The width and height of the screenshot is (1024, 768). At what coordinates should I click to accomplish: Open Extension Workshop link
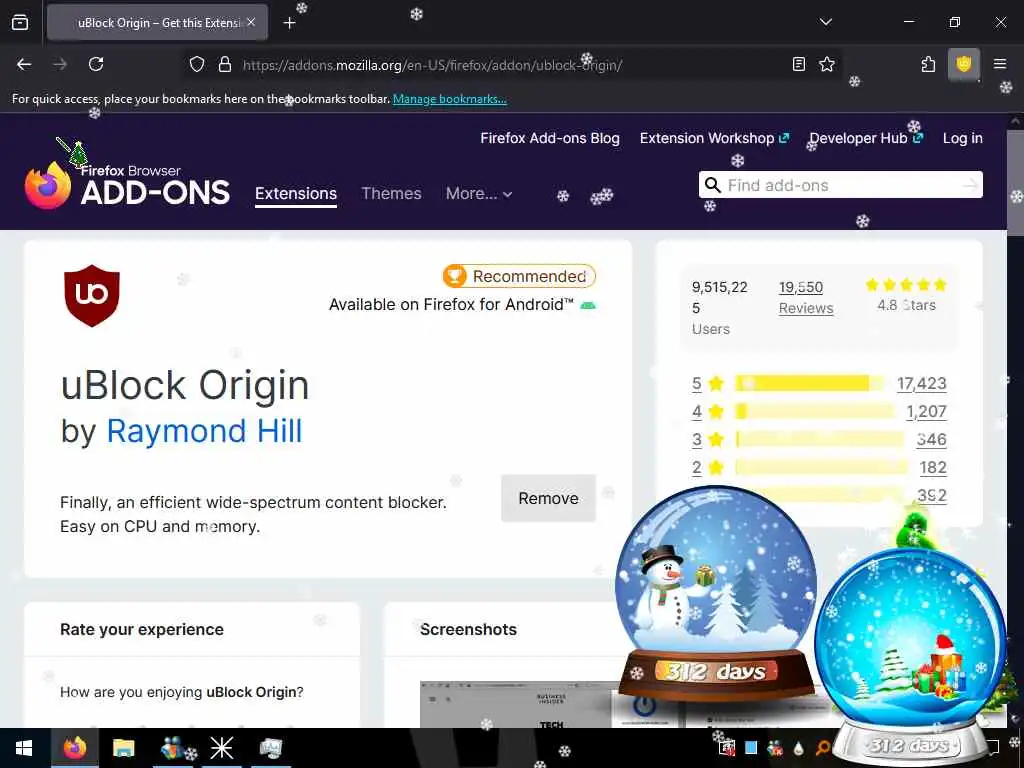click(x=714, y=138)
